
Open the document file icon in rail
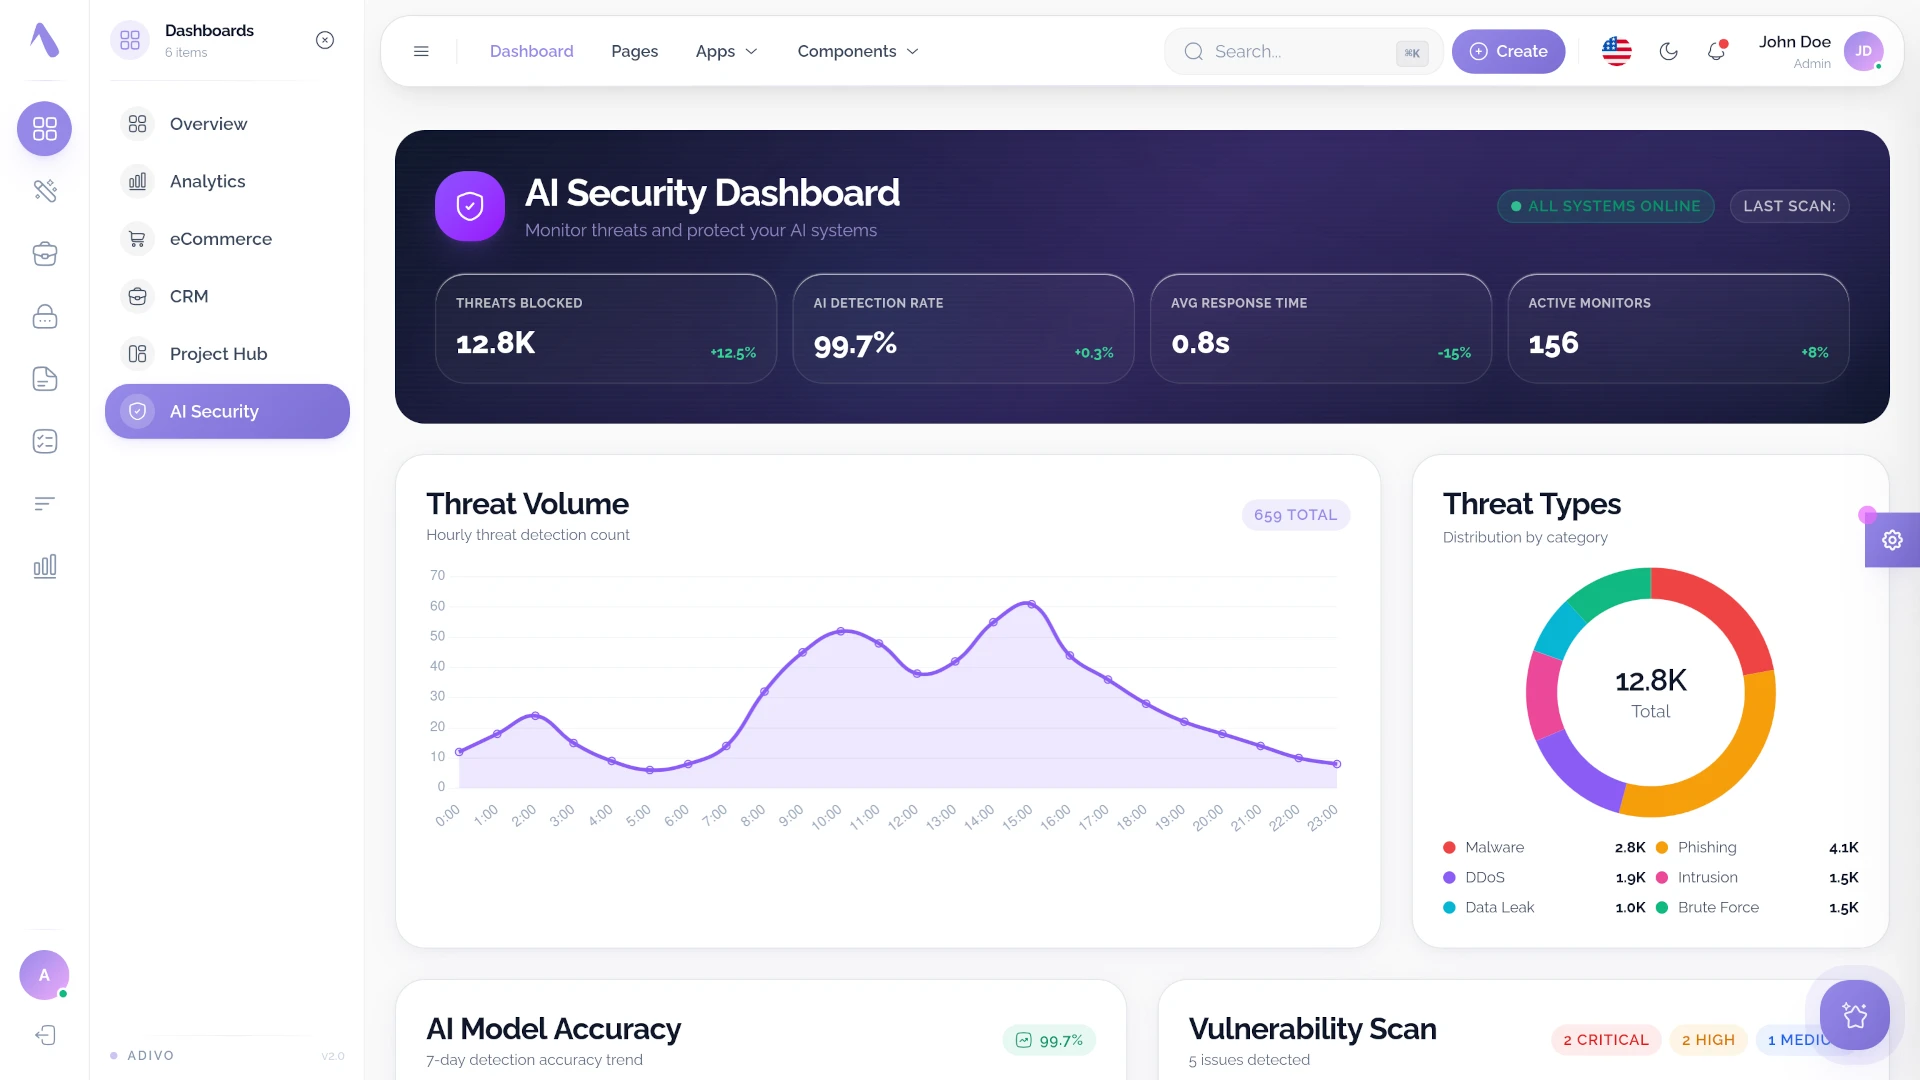(44, 378)
